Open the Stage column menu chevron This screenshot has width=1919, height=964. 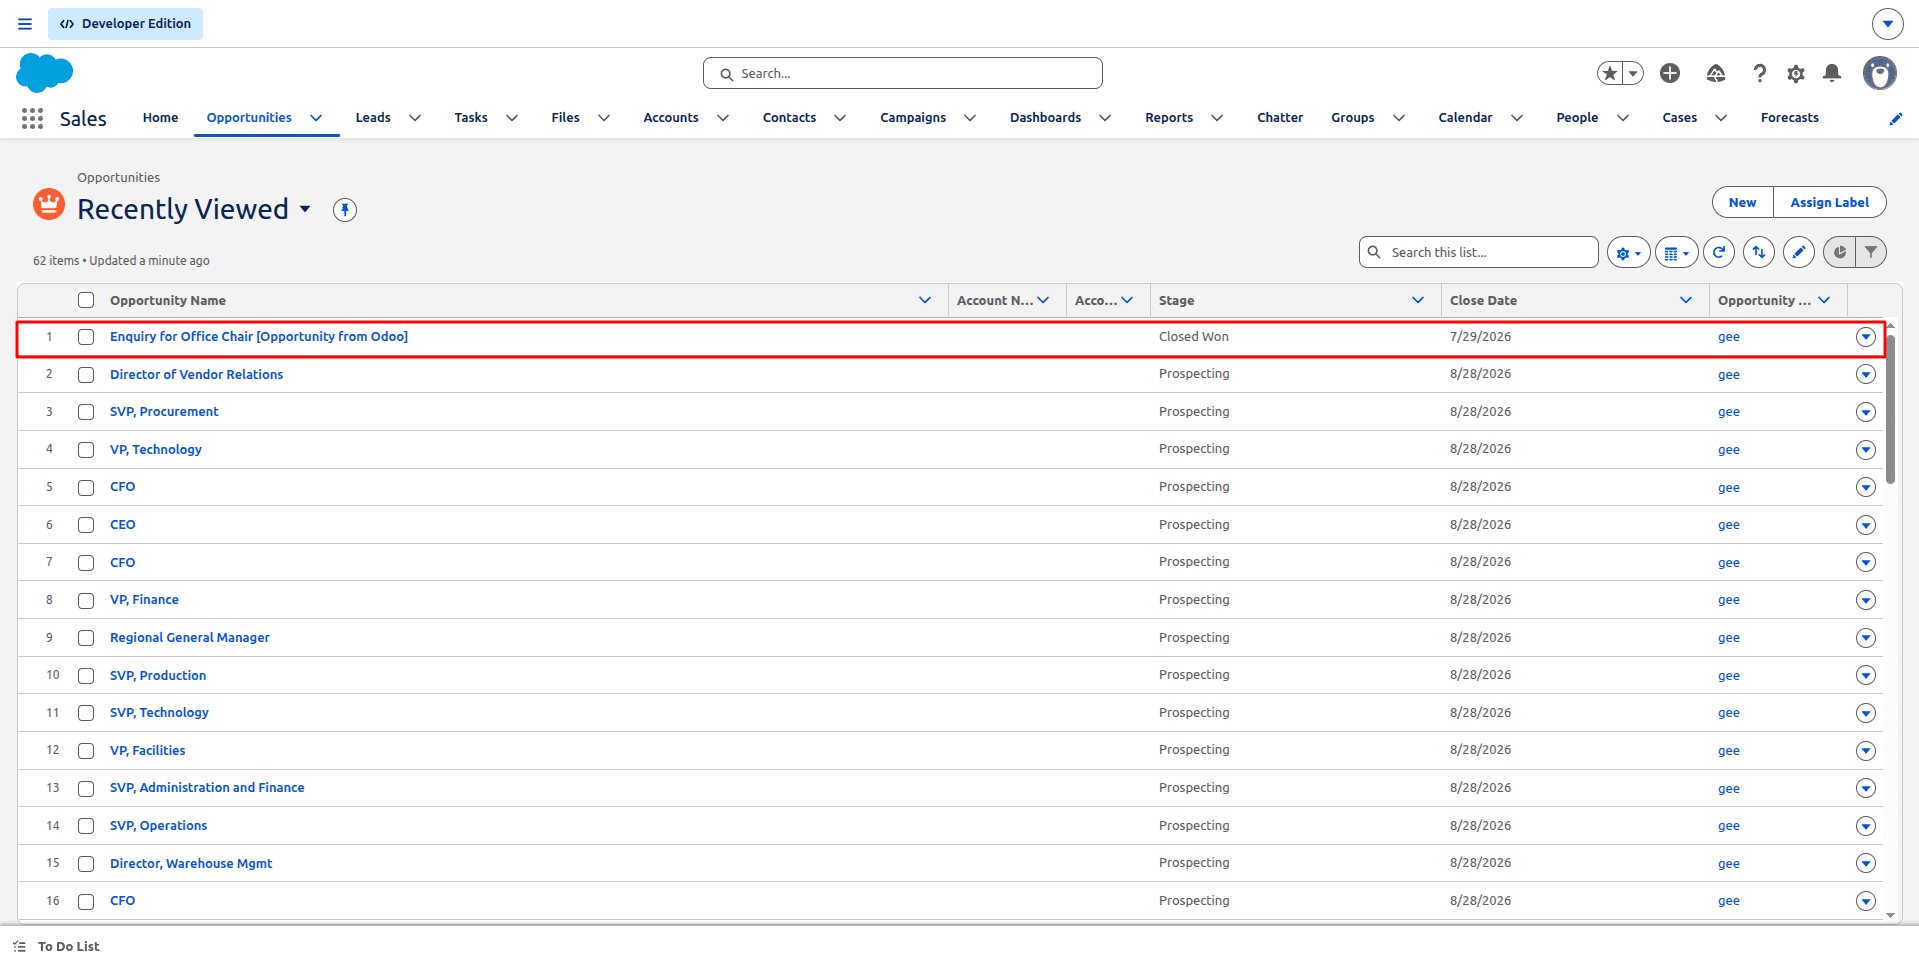(1418, 300)
